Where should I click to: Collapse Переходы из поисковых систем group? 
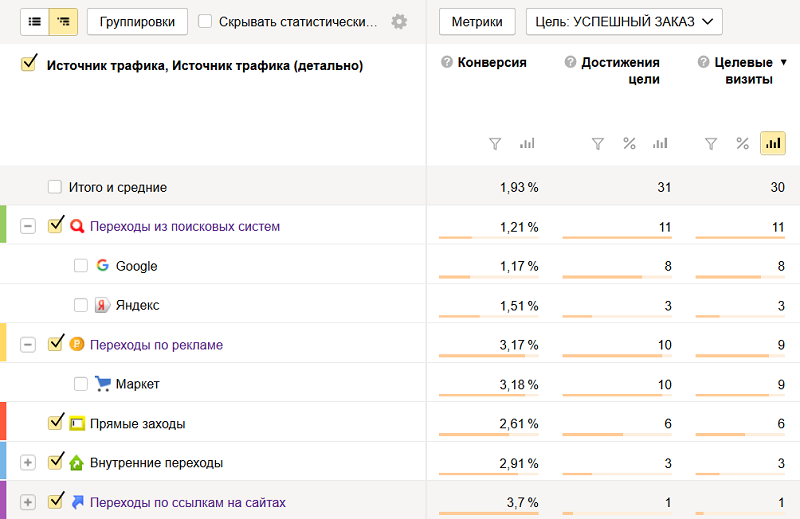[28, 226]
